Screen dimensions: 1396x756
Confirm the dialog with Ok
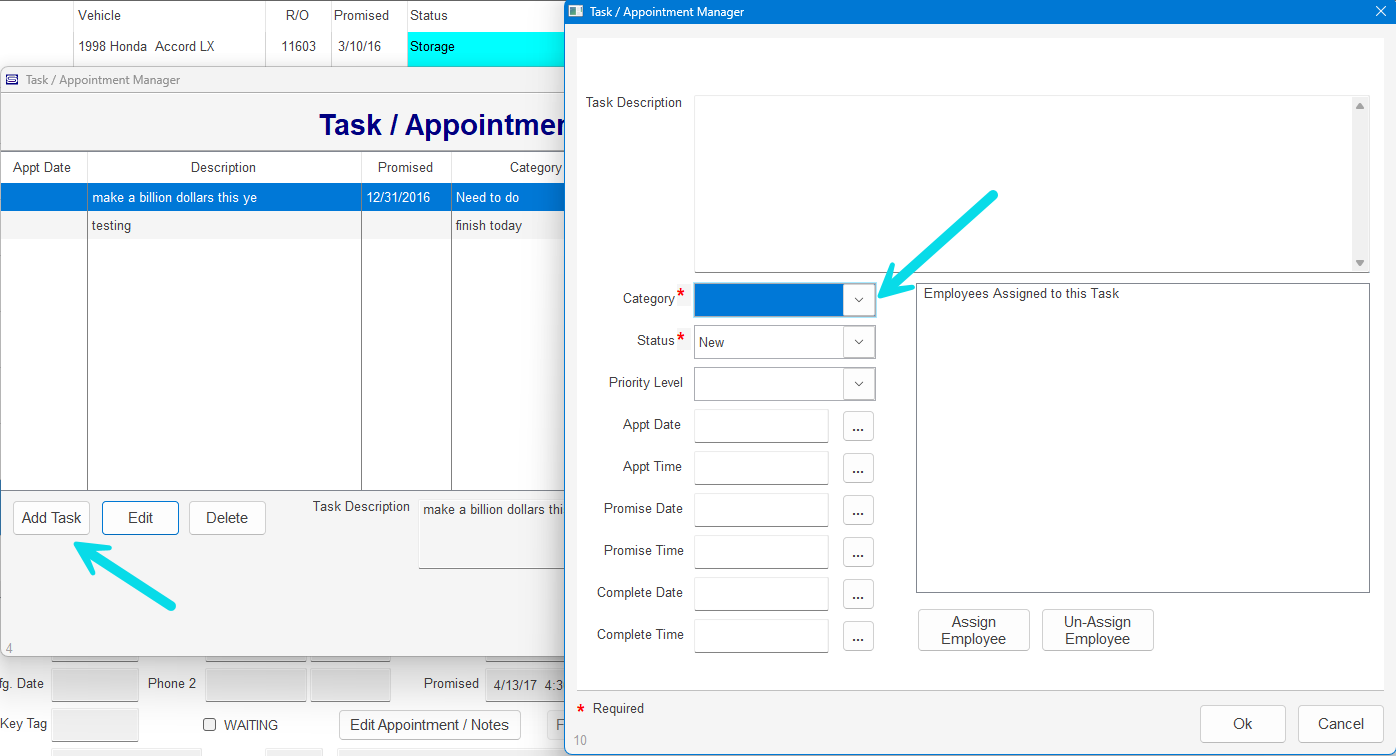pyautogui.click(x=1242, y=724)
